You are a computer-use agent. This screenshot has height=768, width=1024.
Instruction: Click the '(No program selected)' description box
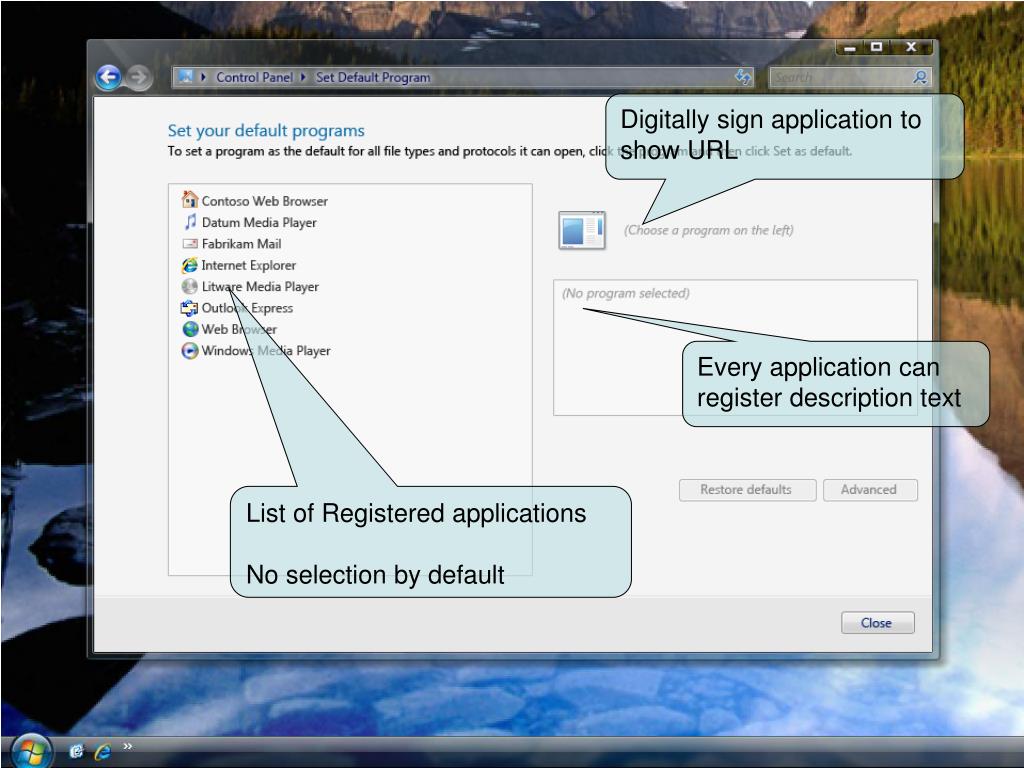735,347
